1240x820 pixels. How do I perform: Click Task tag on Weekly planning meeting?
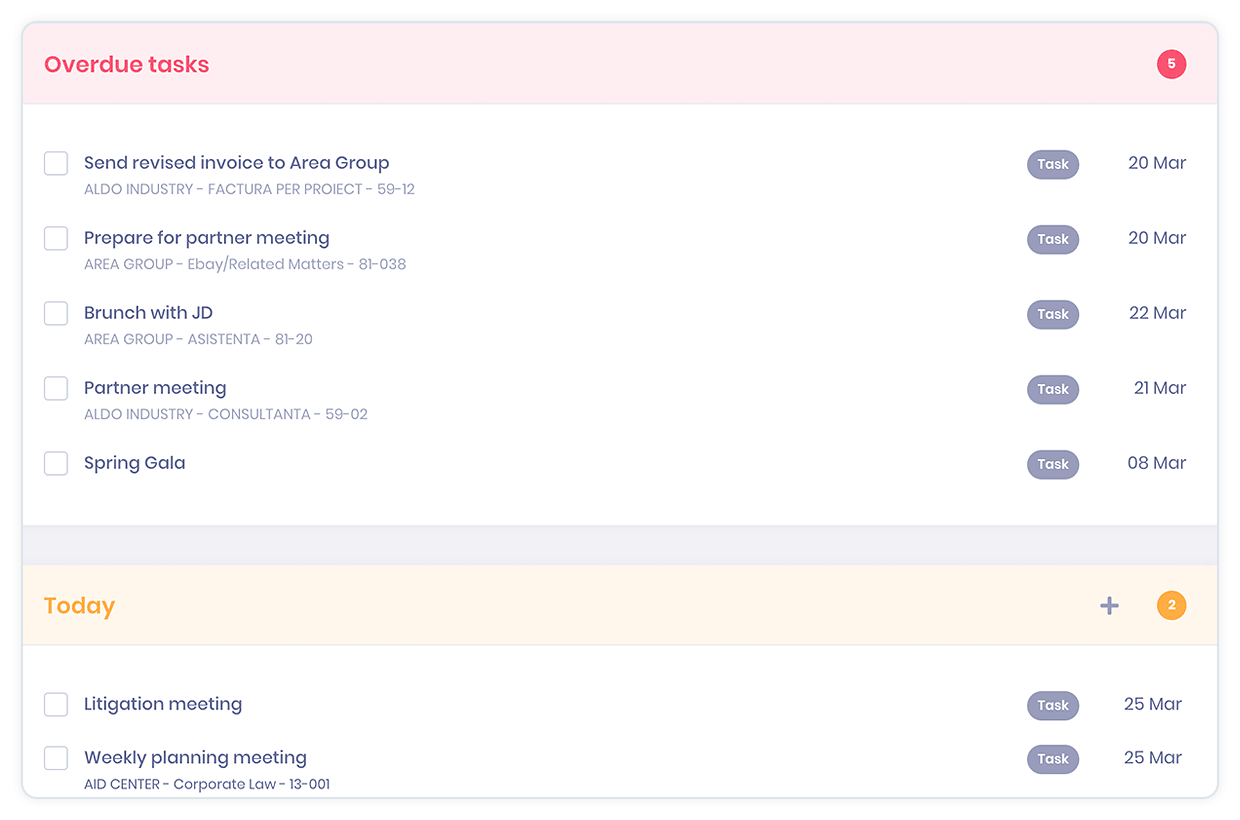[x=1053, y=759]
